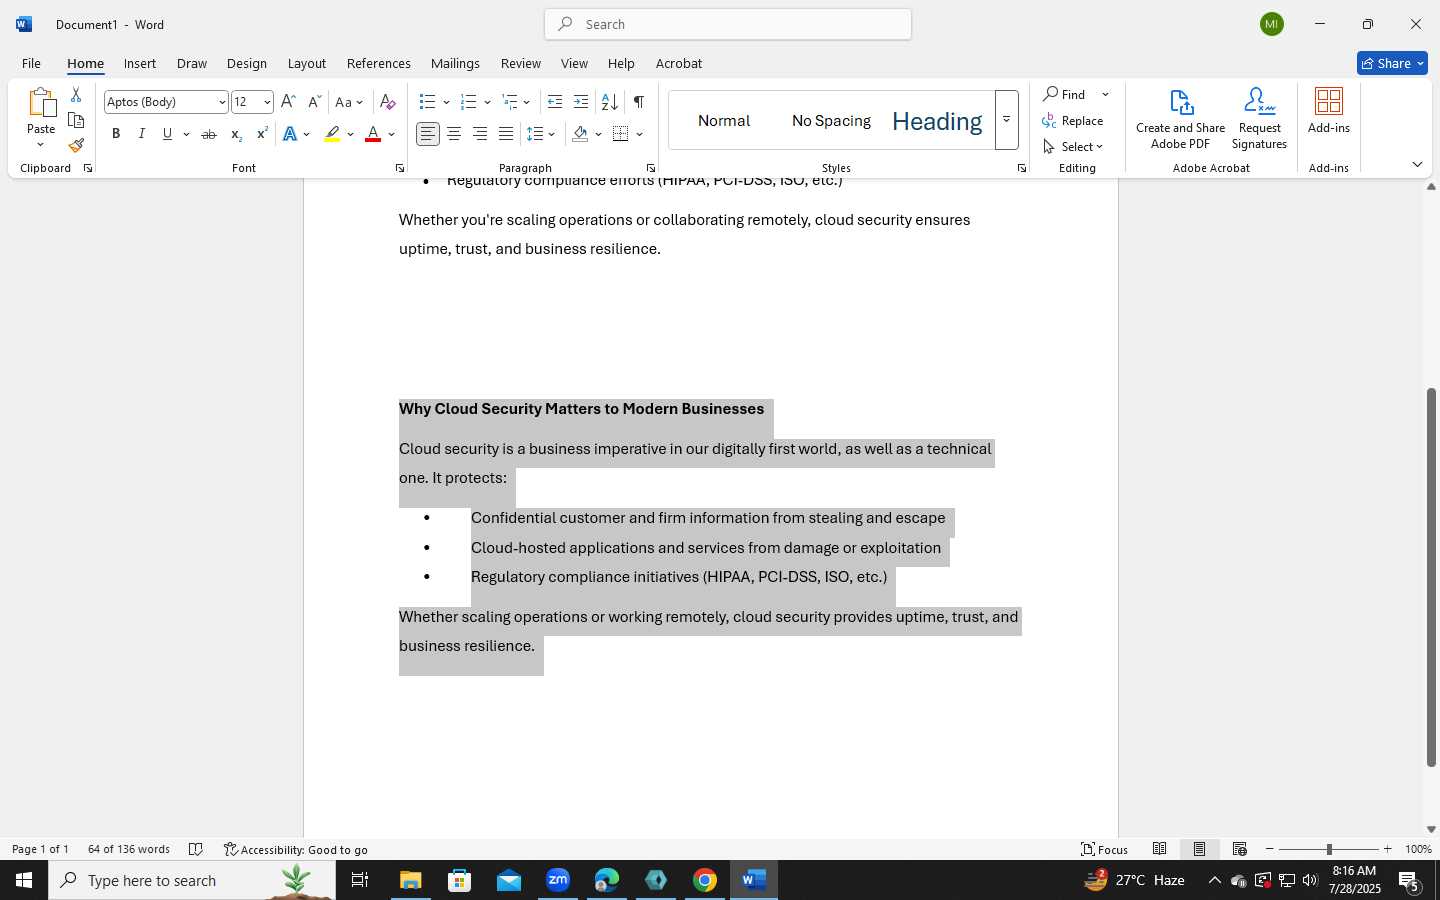Toggle show paragraph marks pilcrow
1440x900 pixels.
(638, 102)
